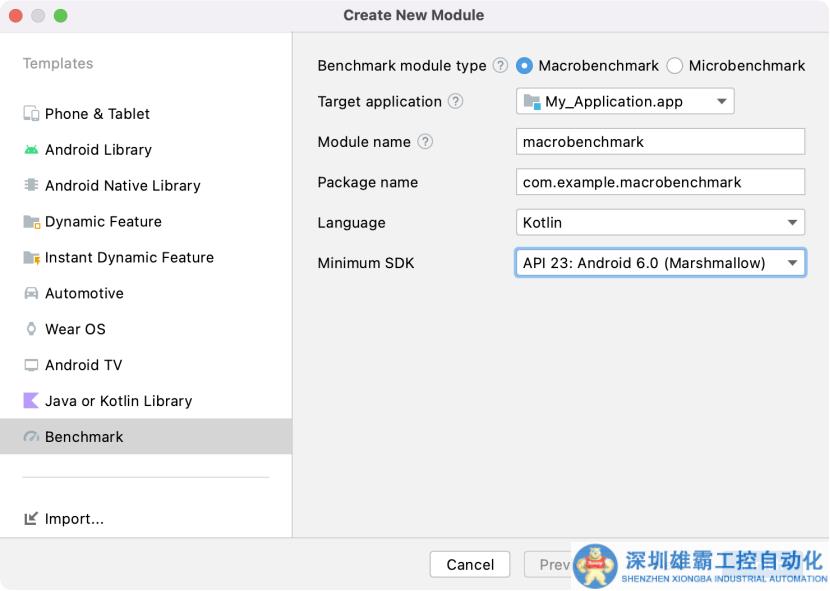This screenshot has width=830, height=591.
Task: Click the Kotlin library icon
Action: click(31, 401)
